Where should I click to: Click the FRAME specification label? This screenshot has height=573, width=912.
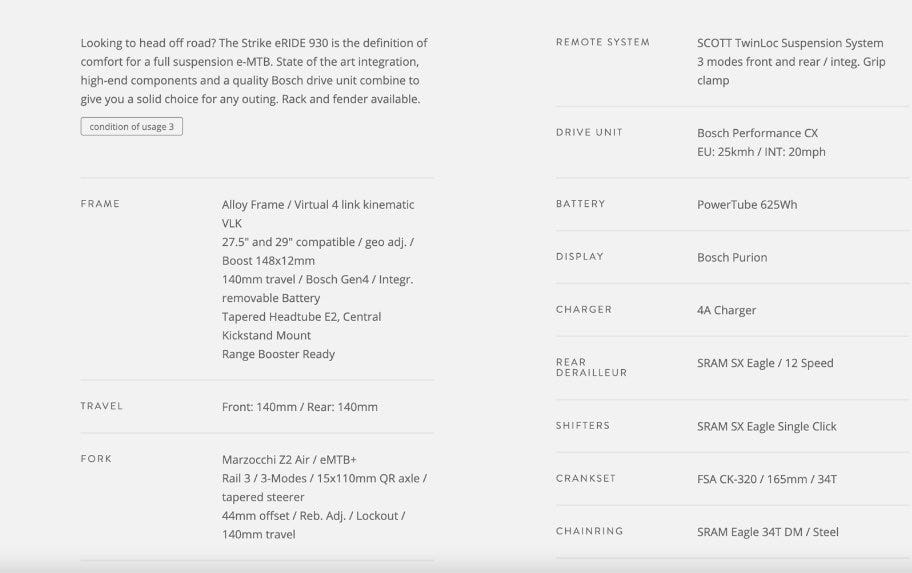click(x=100, y=204)
